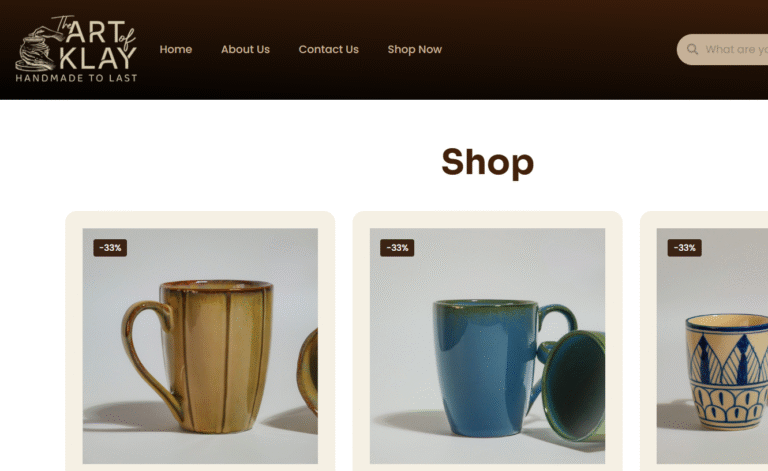
Task: Click the -33% badge on brown mug
Action: coord(110,248)
